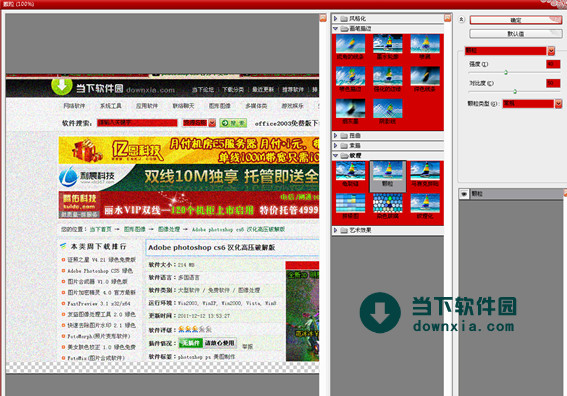Click the 强度 (Intensity) slider handle
567x396 pixels.
(x=506, y=73)
